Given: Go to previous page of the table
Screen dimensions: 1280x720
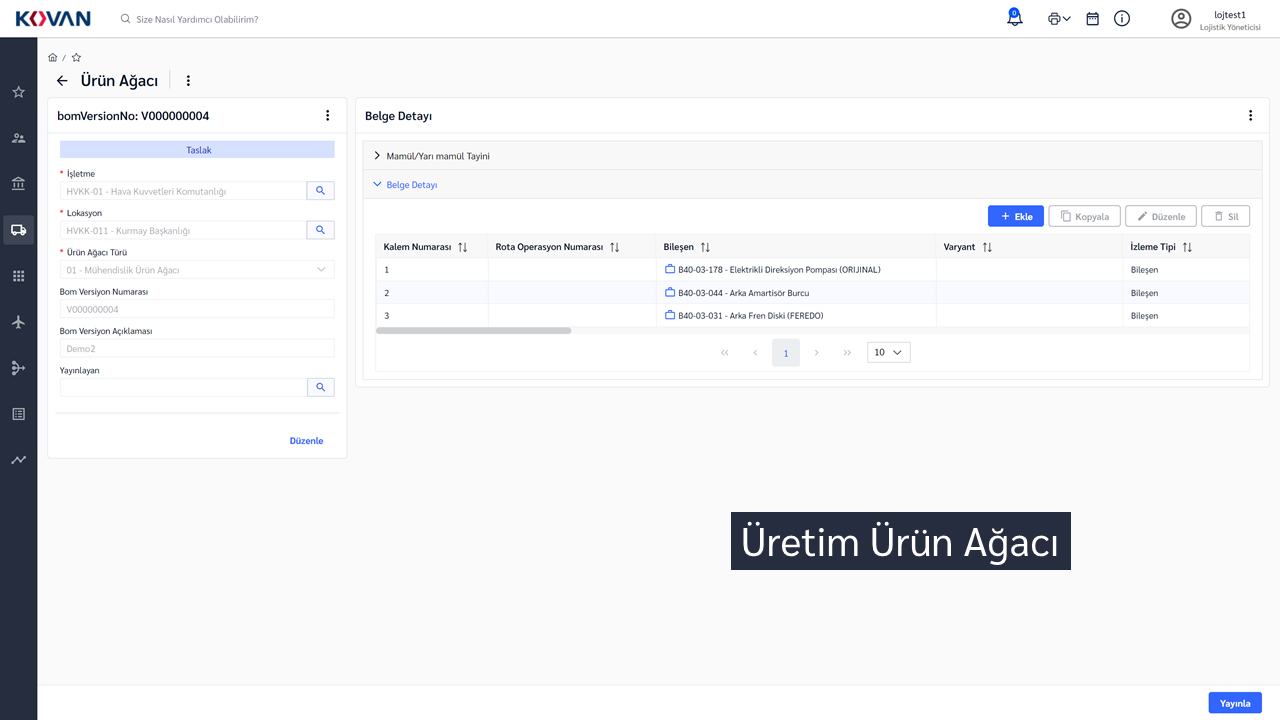Looking at the screenshot, I should coord(755,352).
